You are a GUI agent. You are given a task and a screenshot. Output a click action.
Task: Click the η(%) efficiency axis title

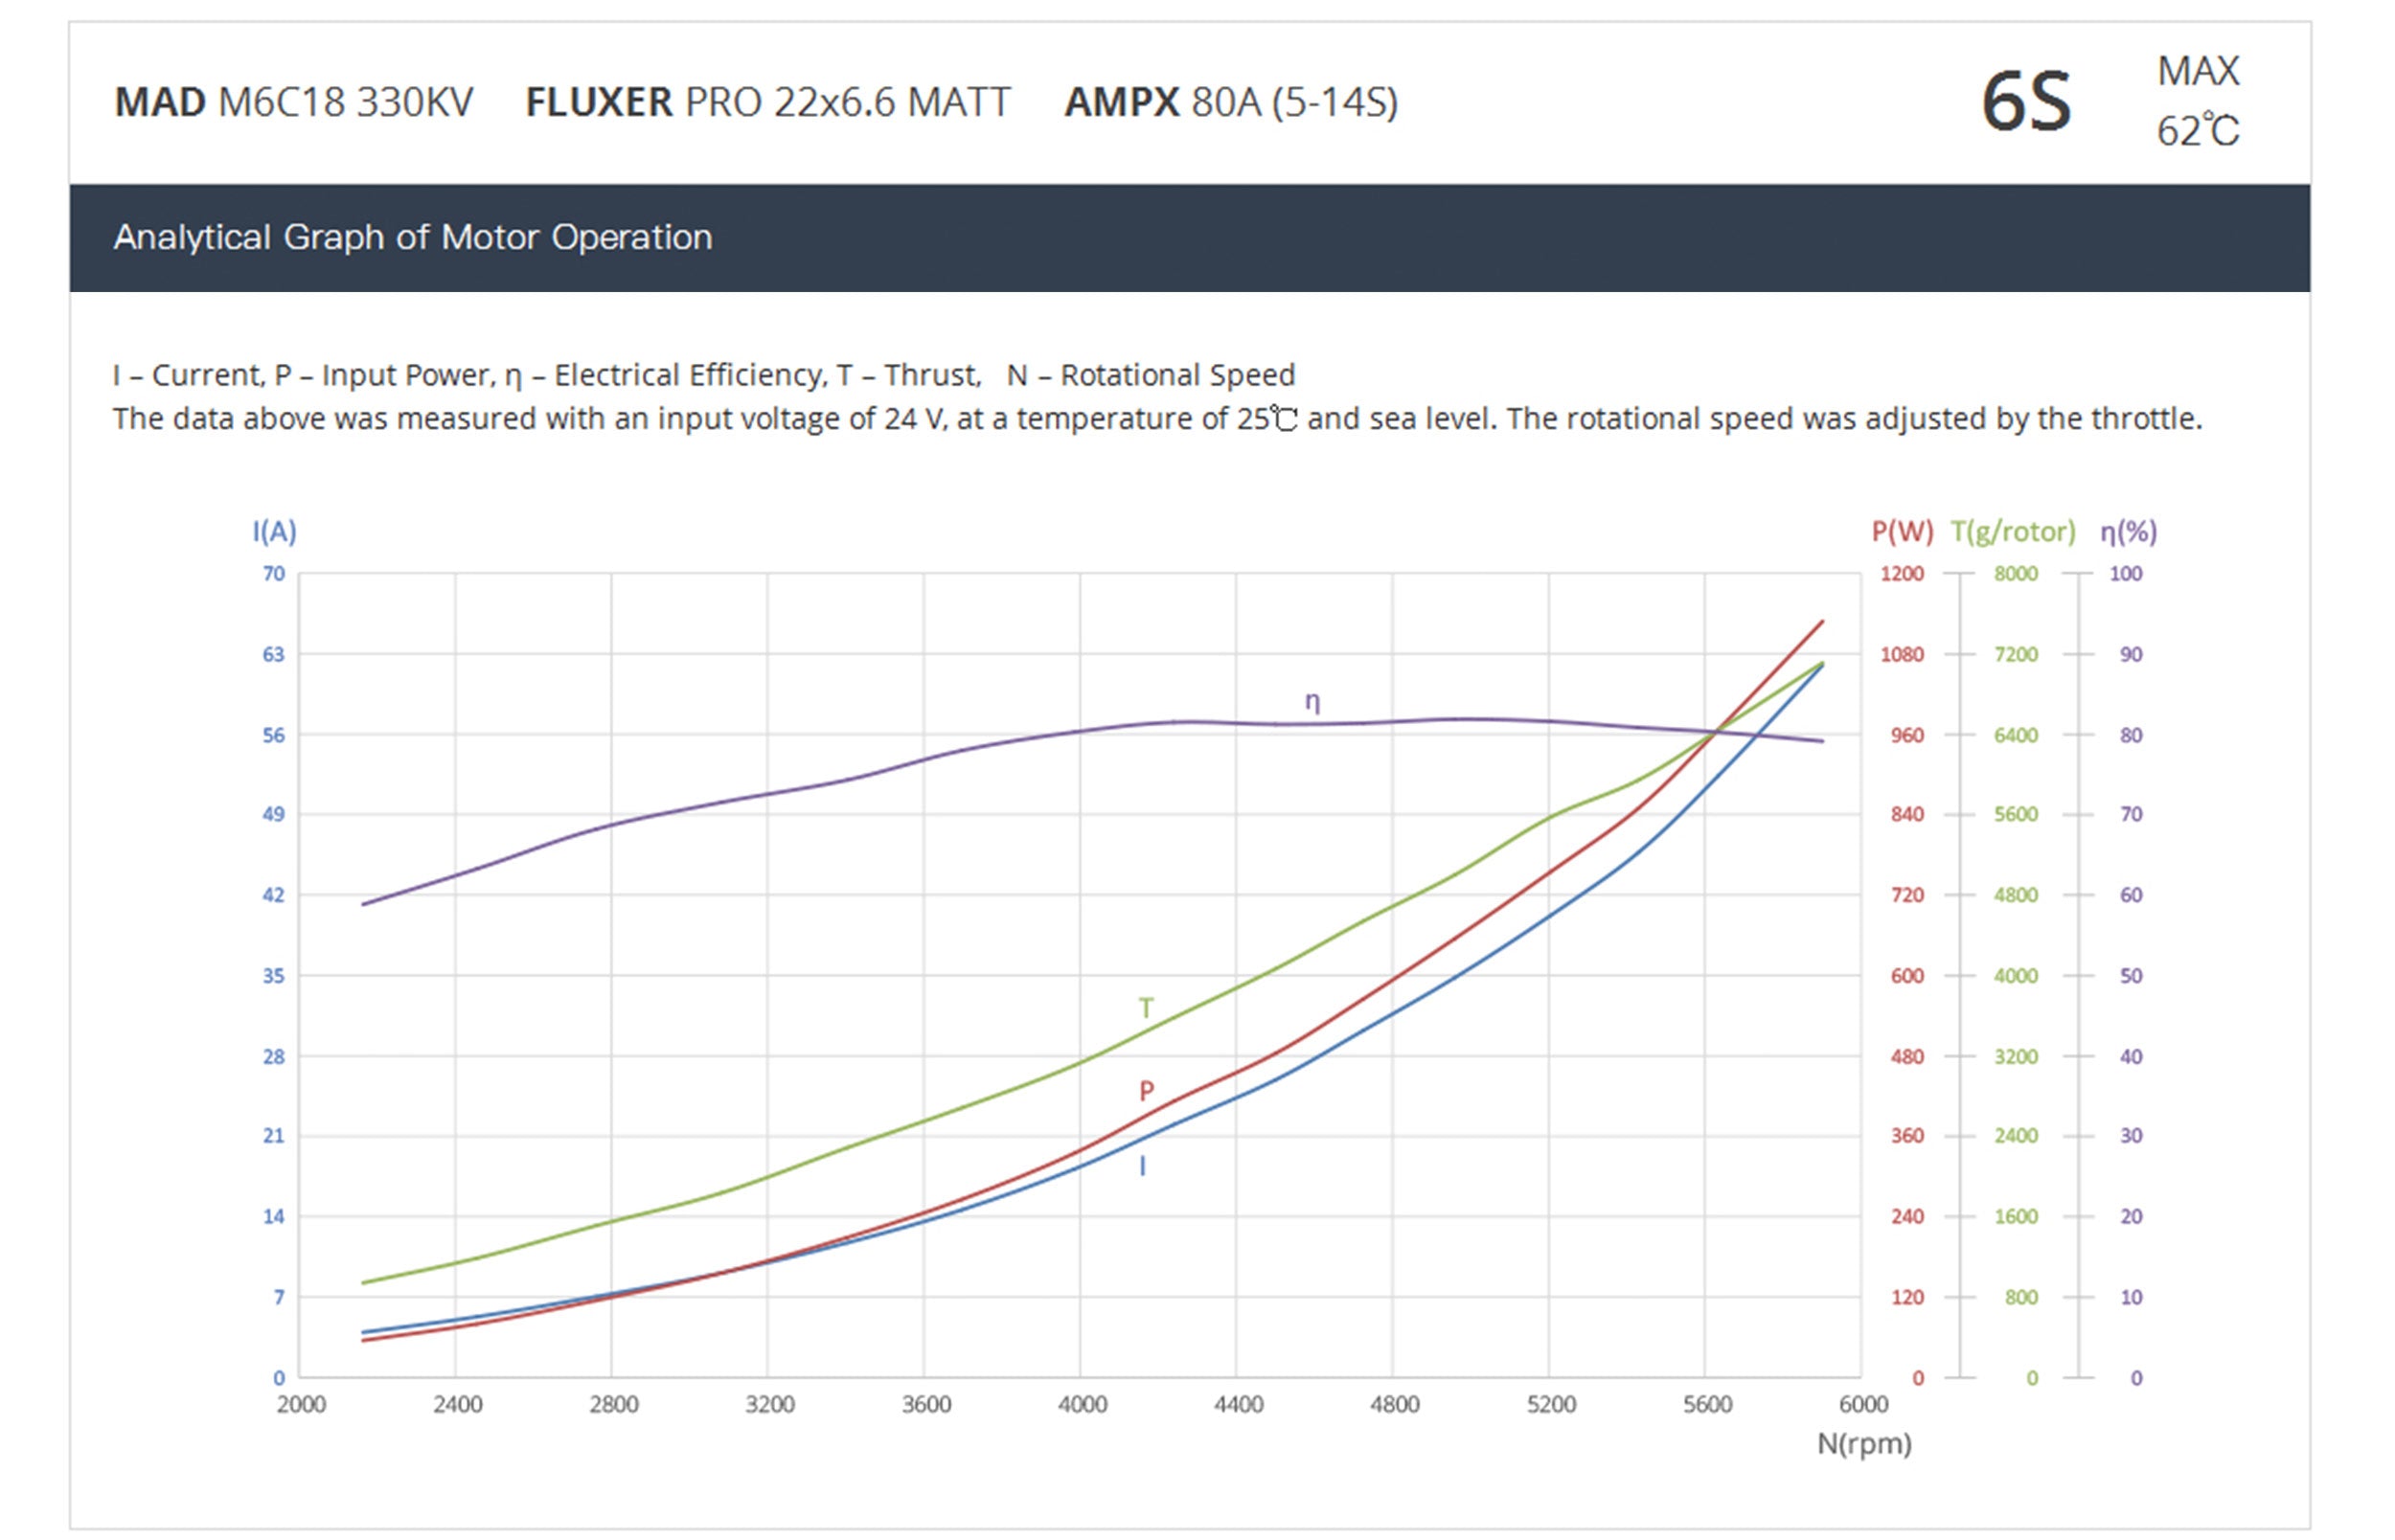[2127, 531]
